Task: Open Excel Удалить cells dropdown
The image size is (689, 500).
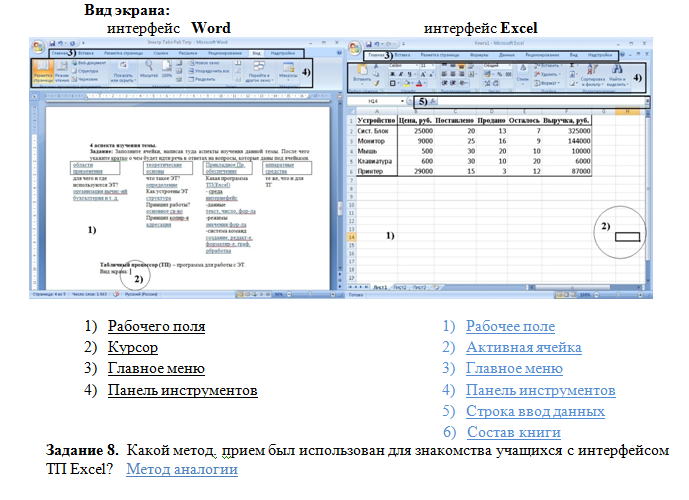Action: point(548,74)
